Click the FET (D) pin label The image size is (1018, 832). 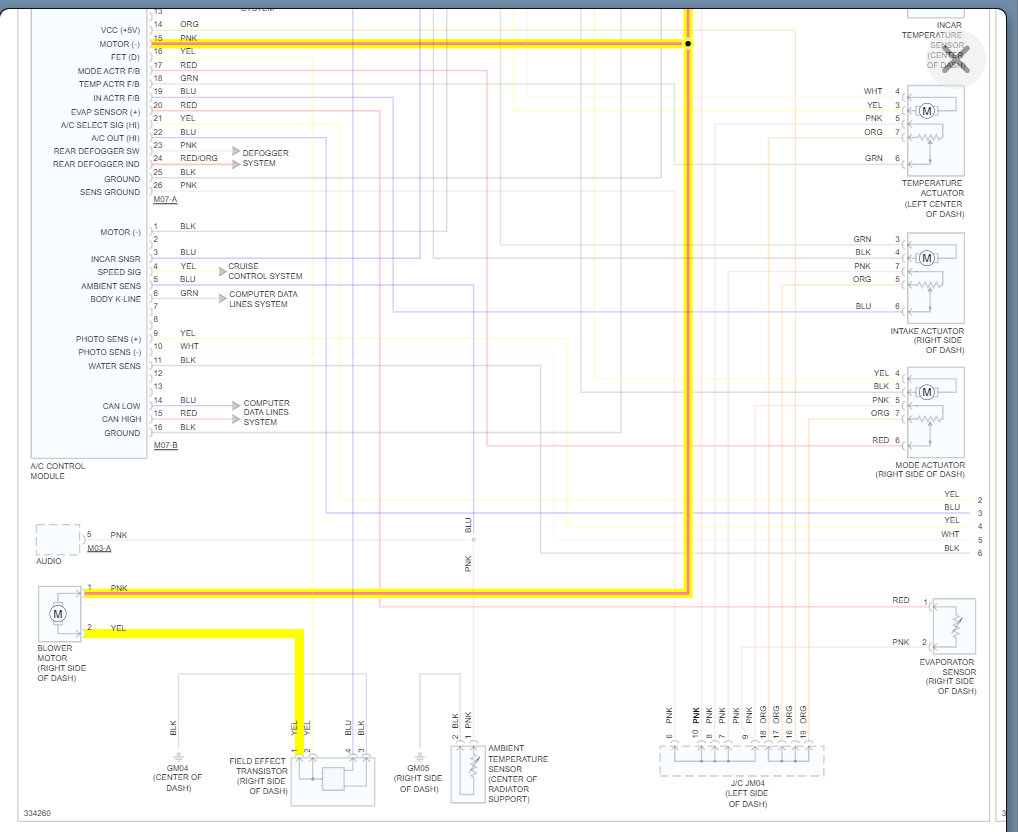125,58
